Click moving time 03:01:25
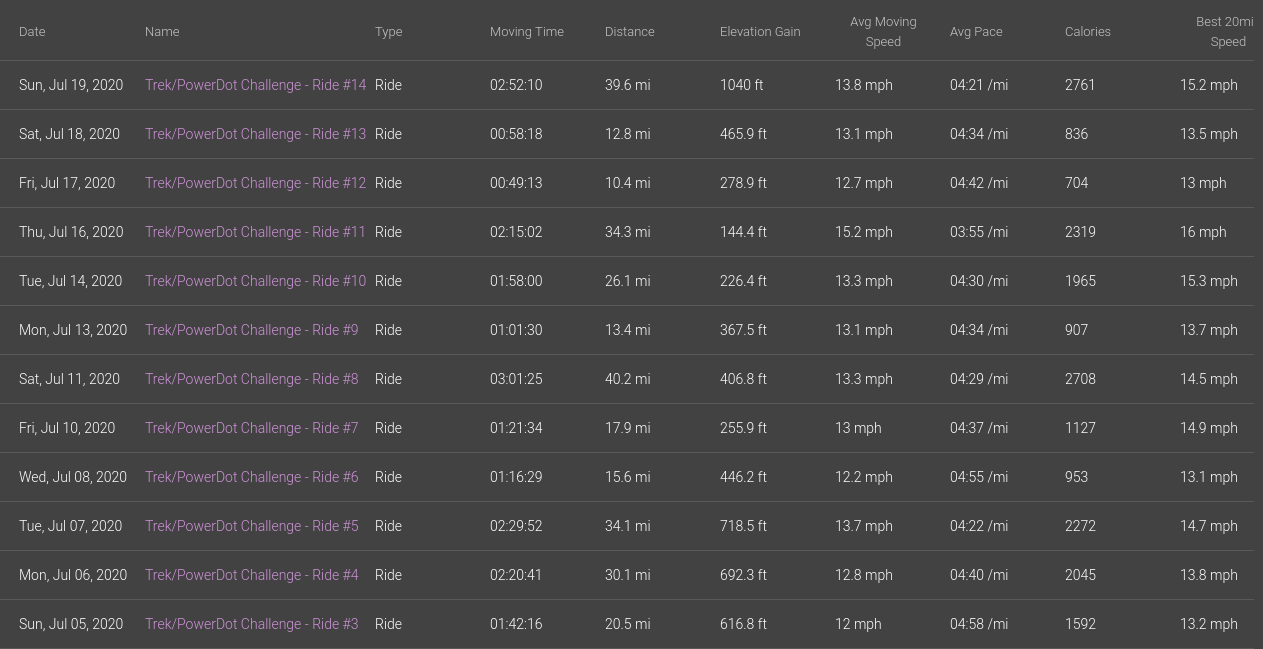1263x649 pixels. coord(516,379)
